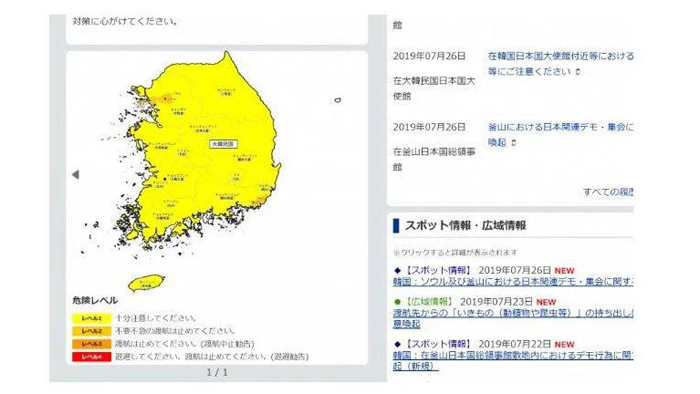Click the orange Seoul region on the map
The height and width of the screenshot is (394, 700).
tap(165, 98)
